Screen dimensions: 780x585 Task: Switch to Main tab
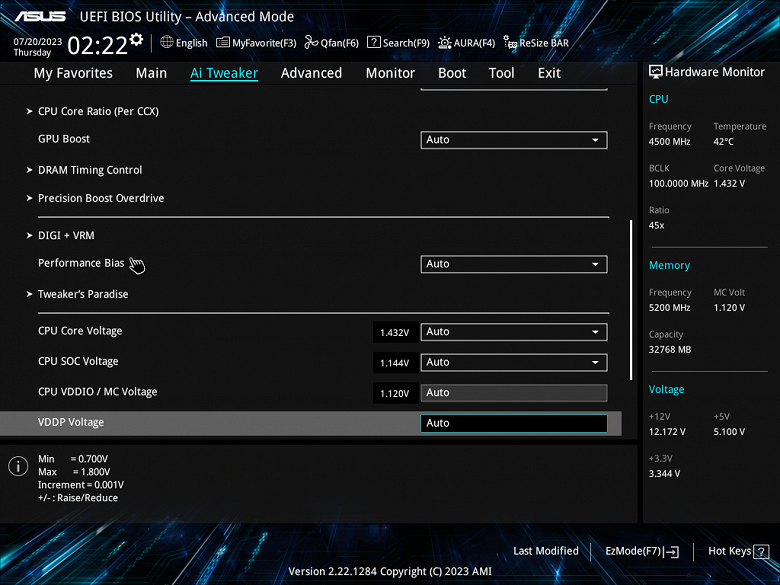click(151, 73)
